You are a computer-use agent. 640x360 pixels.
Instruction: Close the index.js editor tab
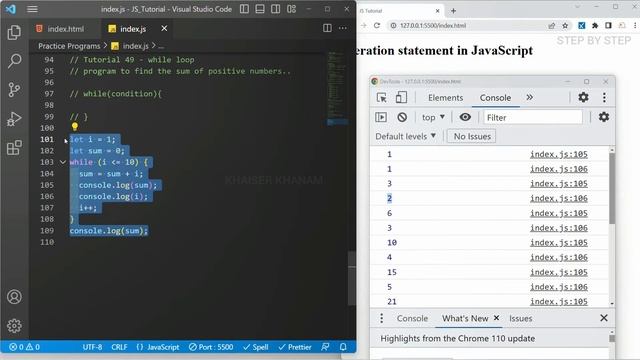pos(164,28)
